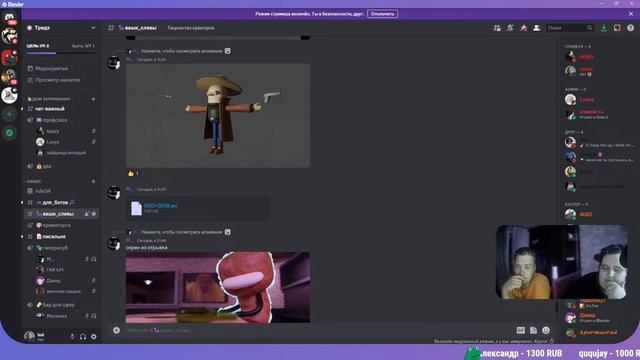Open user settings gear icon

coord(93,336)
